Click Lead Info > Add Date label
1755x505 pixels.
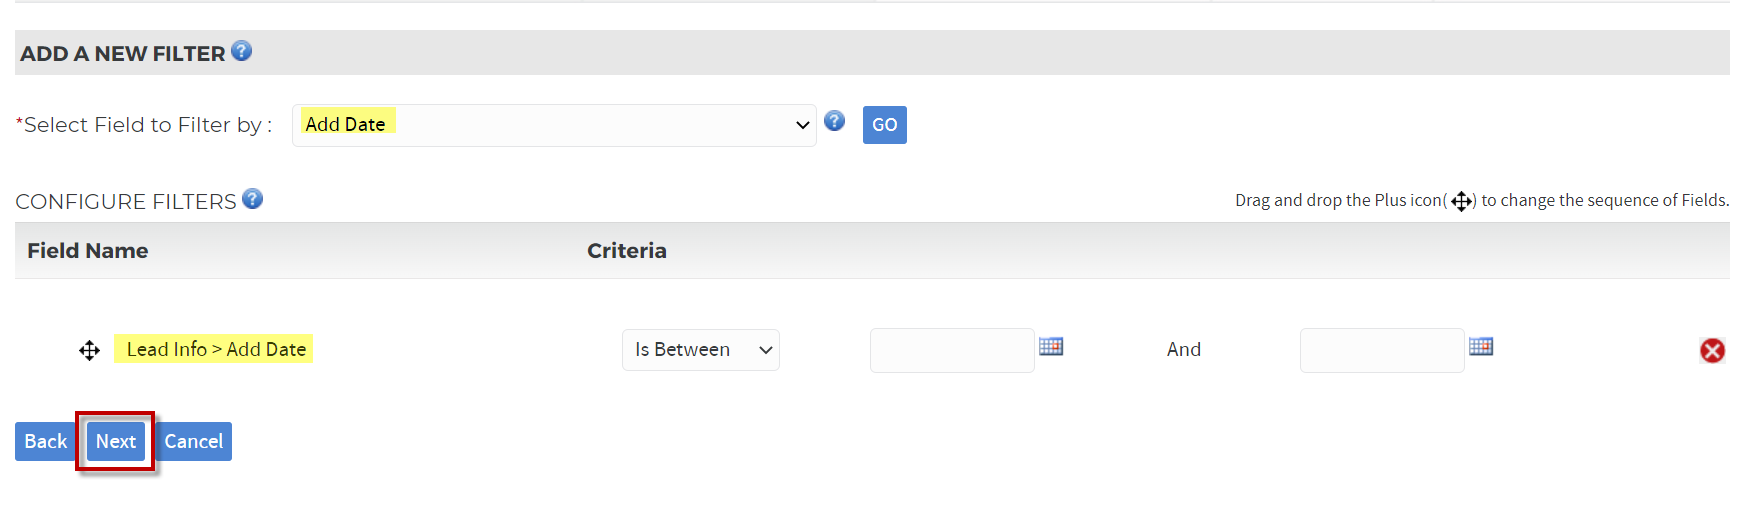[214, 349]
